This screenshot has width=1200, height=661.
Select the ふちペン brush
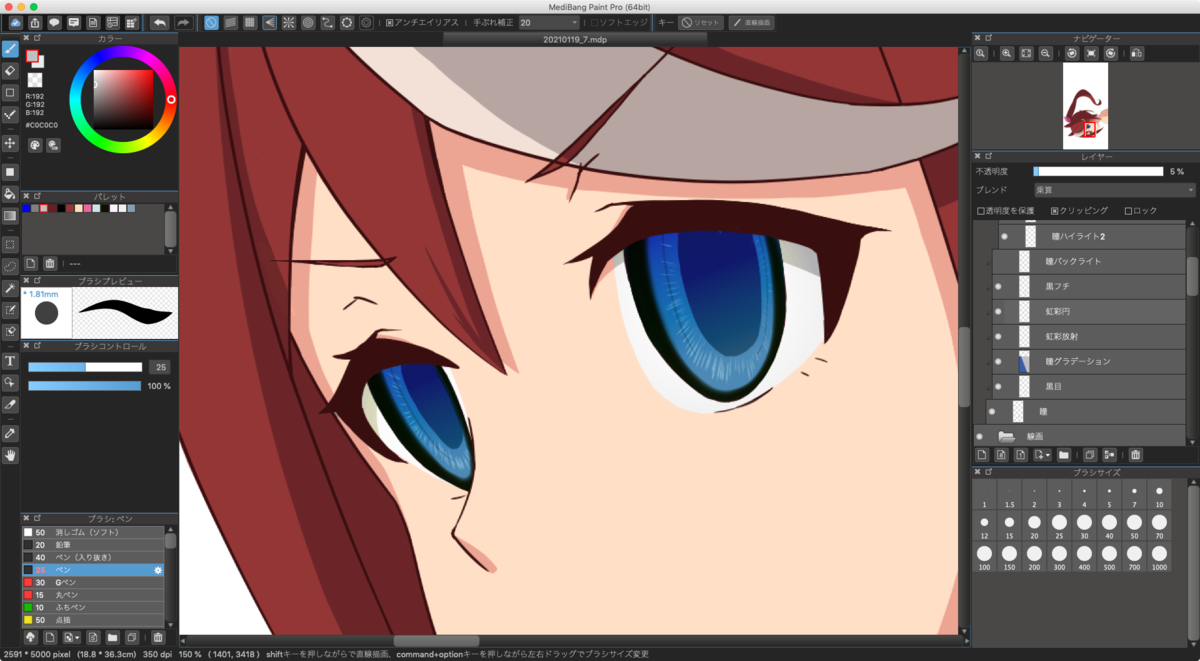coord(93,607)
